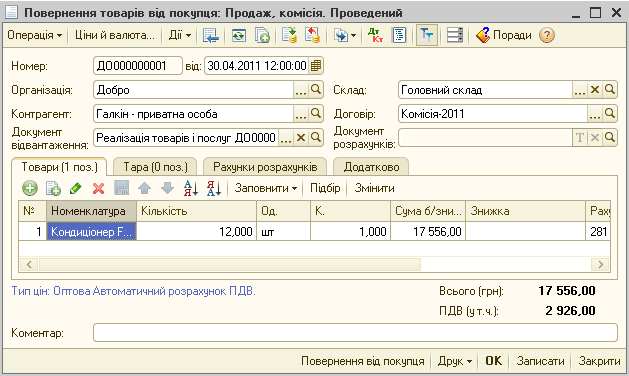
Task: Click the Записати button
Action: pyautogui.click(x=540, y=361)
